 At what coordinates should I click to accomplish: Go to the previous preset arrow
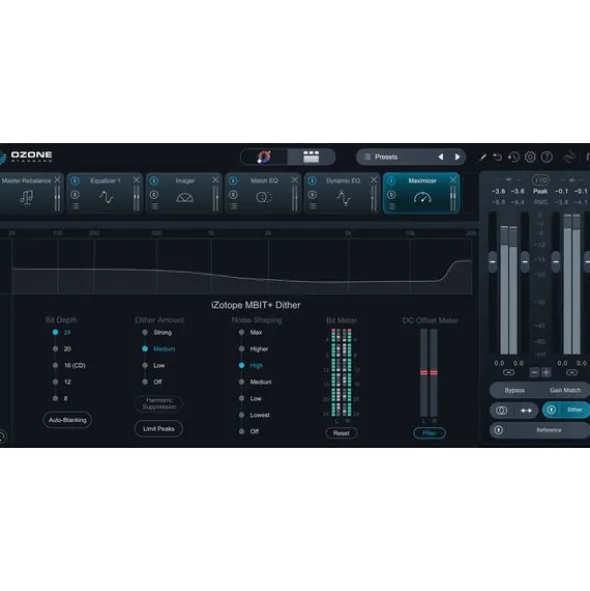(441, 157)
